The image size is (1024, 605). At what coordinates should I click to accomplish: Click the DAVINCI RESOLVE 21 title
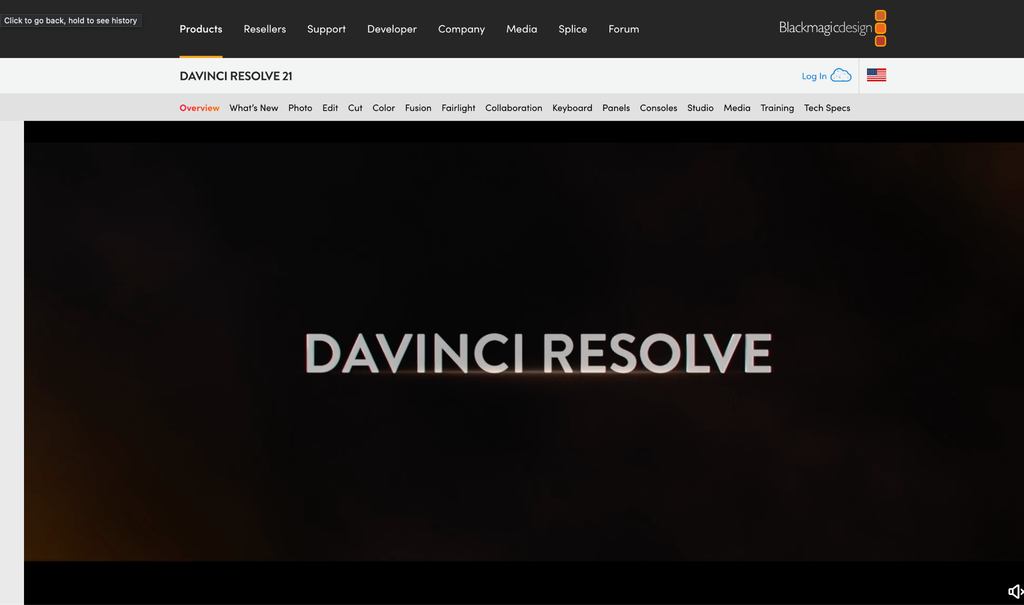[236, 76]
